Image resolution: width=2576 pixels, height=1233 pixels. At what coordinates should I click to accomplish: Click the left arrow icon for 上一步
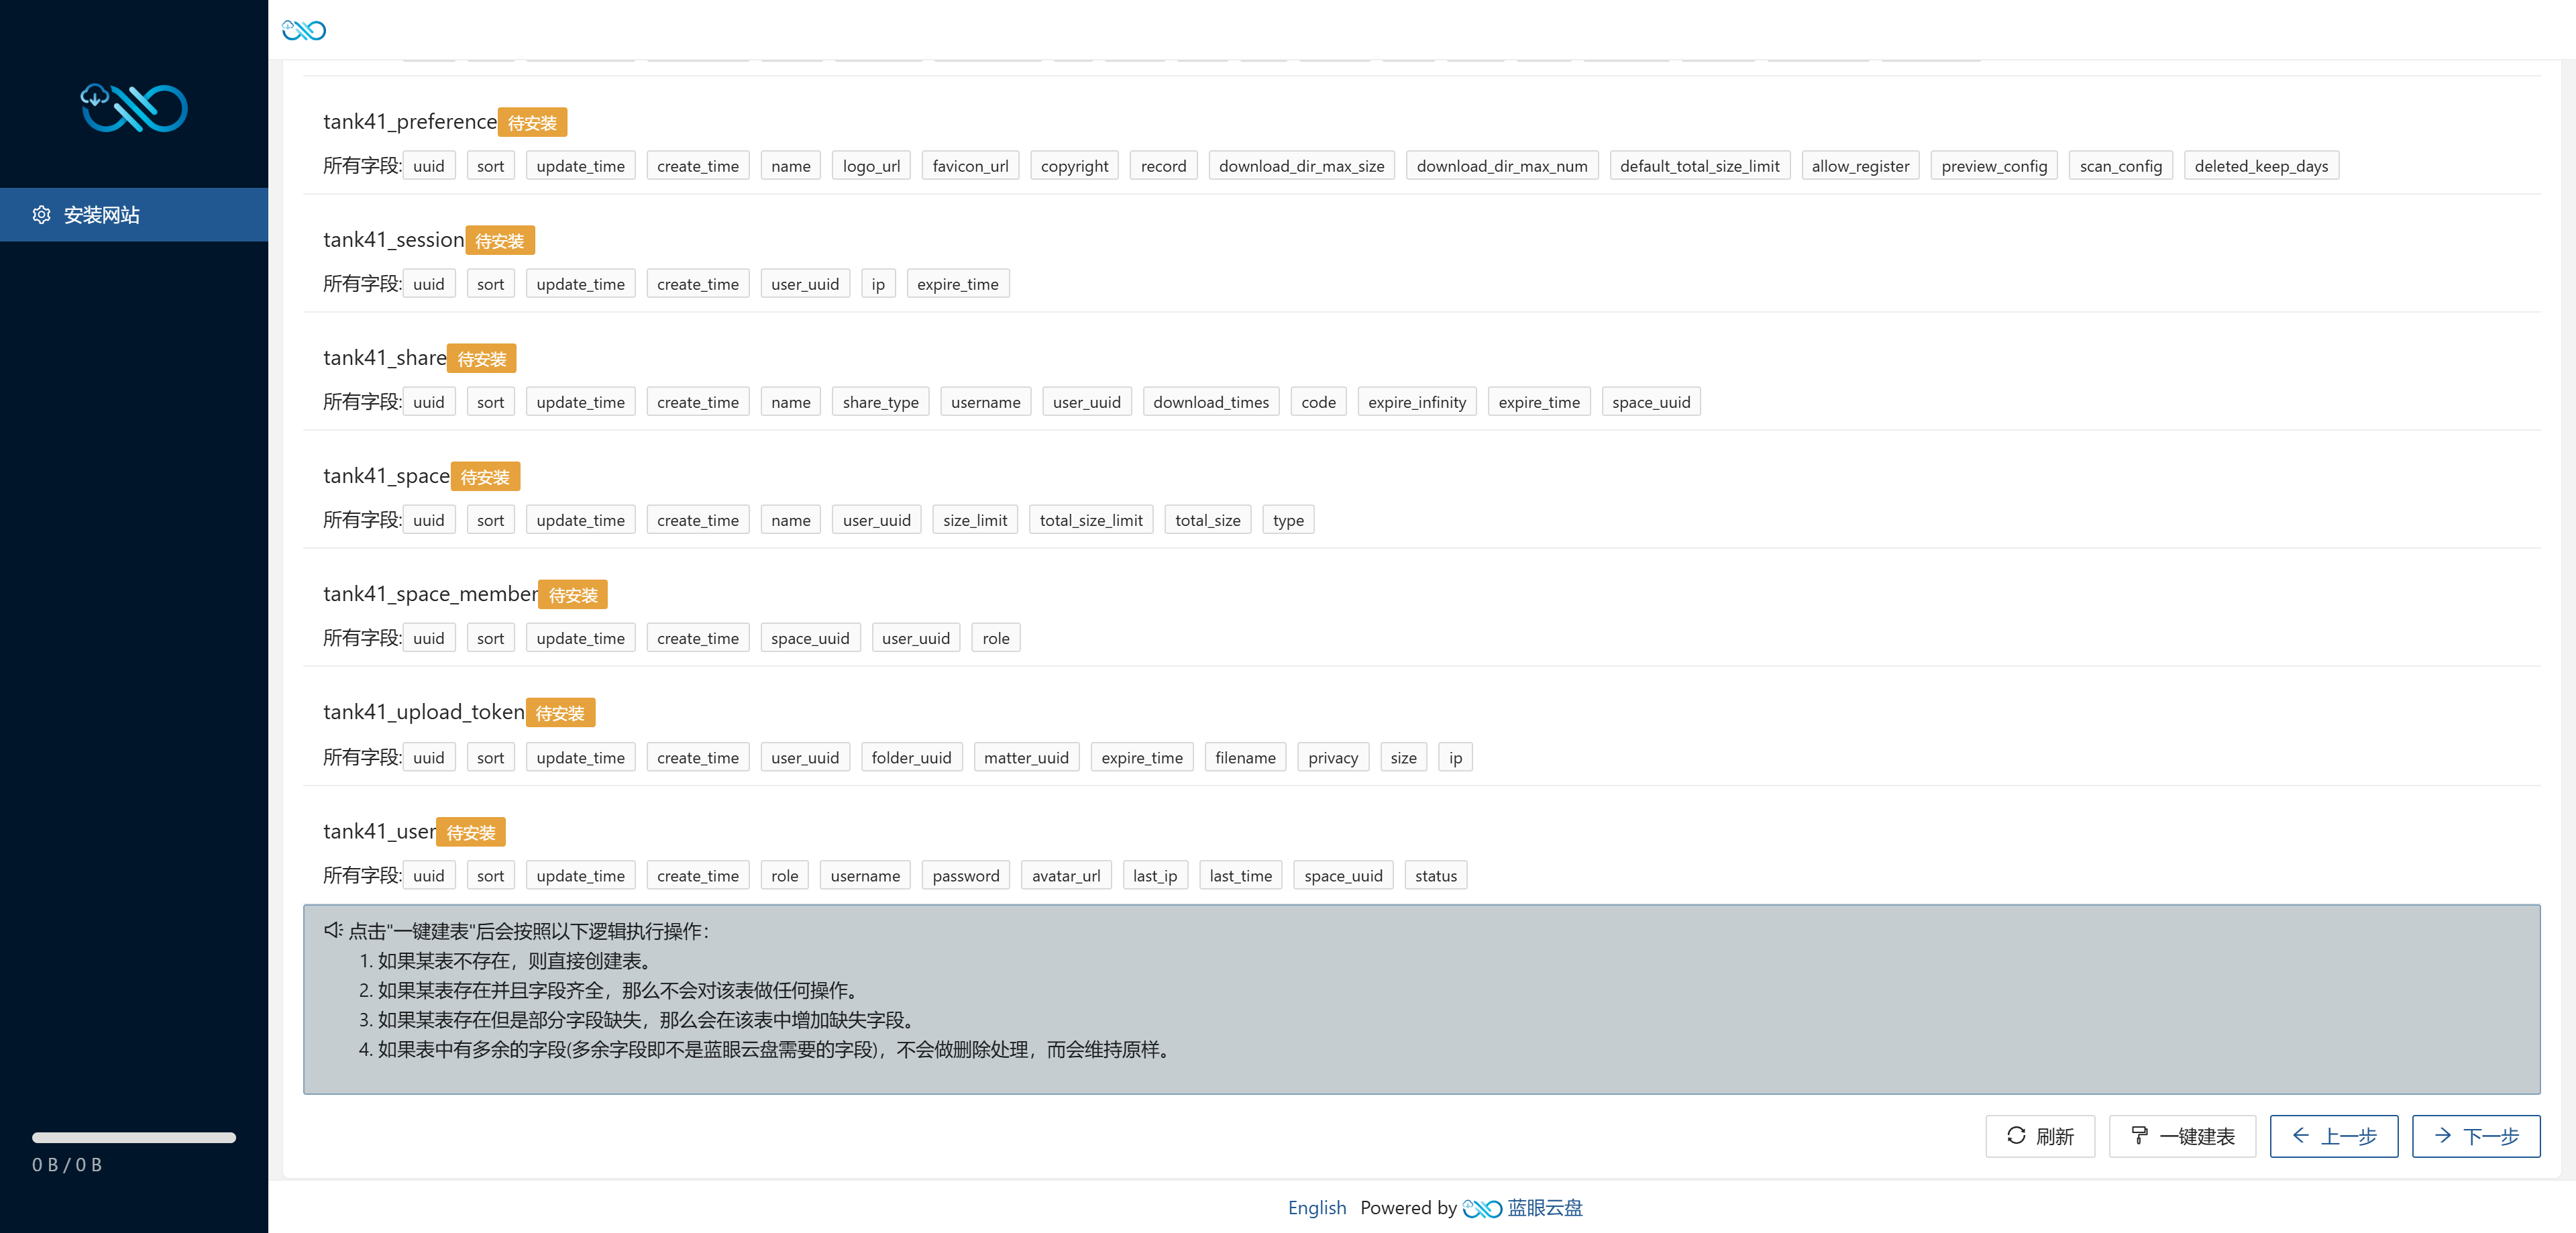pos(2300,1135)
